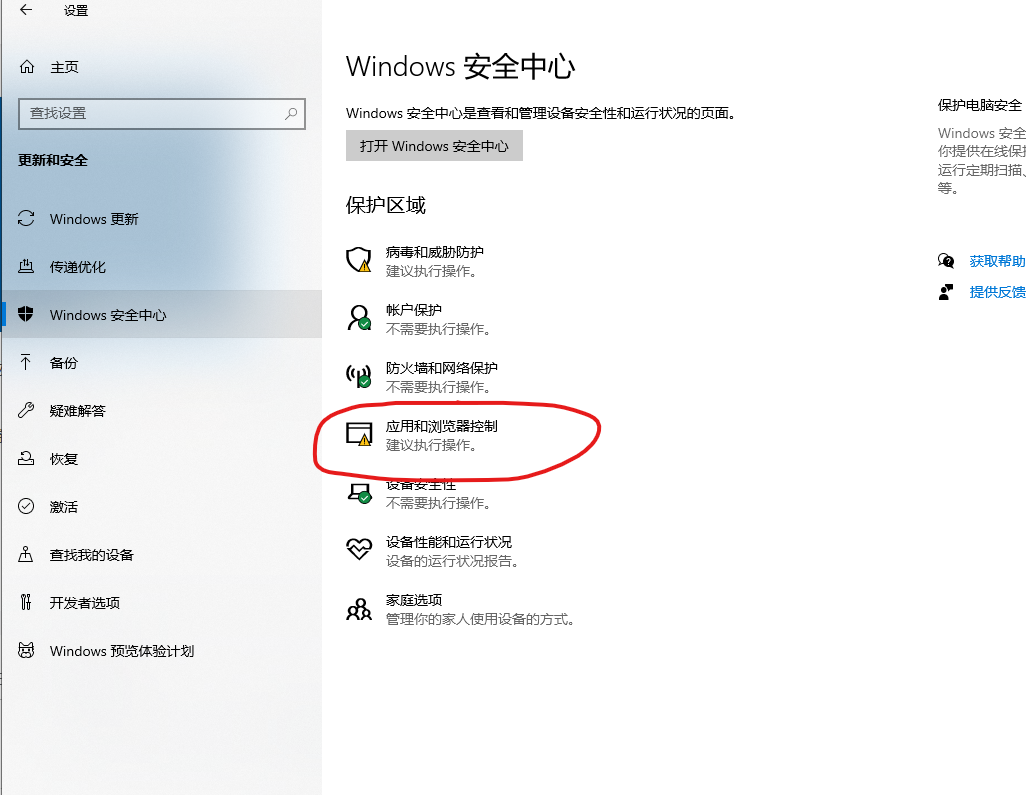Open 病毒和威胁防护 protection area
Image resolution: width=1026 pixels, height=795 pixels.
[415, 260]
